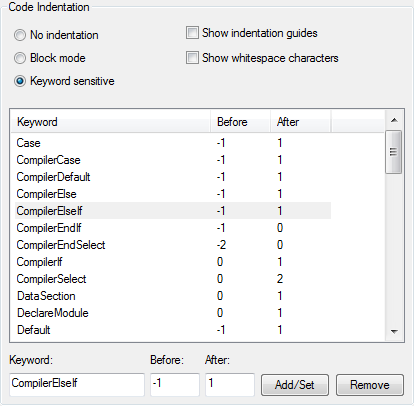Click the keyword list scrollbar thumb
The height and width of the screenshot is (406, 414).
(x=393, y=152)
